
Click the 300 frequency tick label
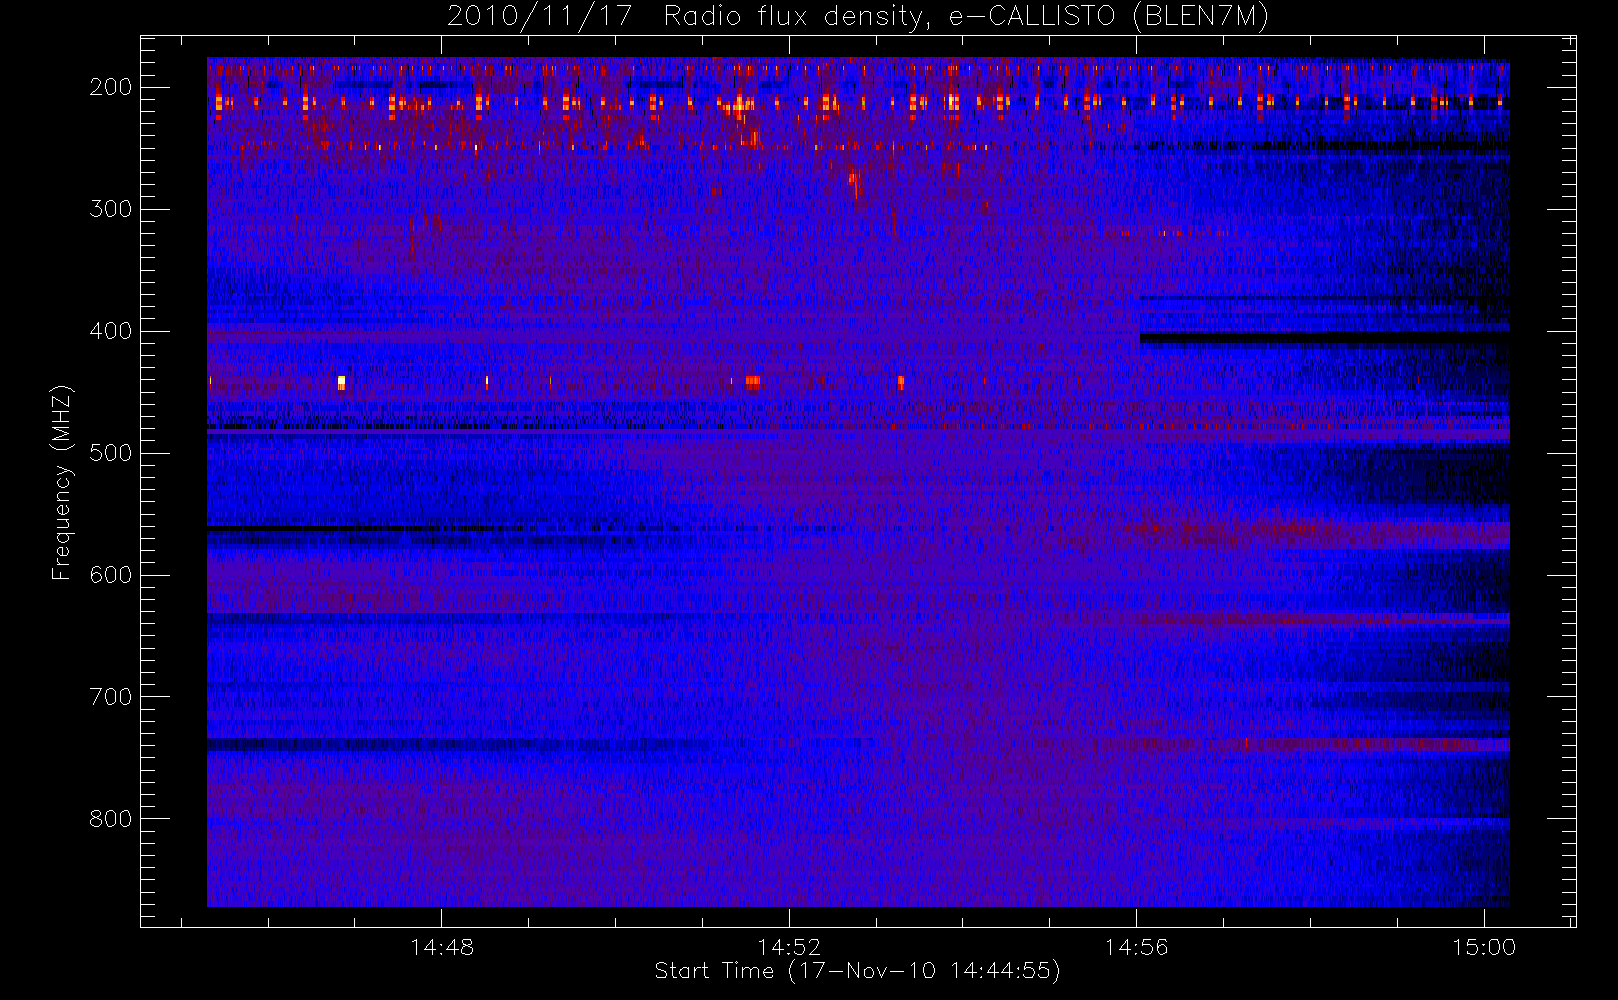(x=110, y=209)
